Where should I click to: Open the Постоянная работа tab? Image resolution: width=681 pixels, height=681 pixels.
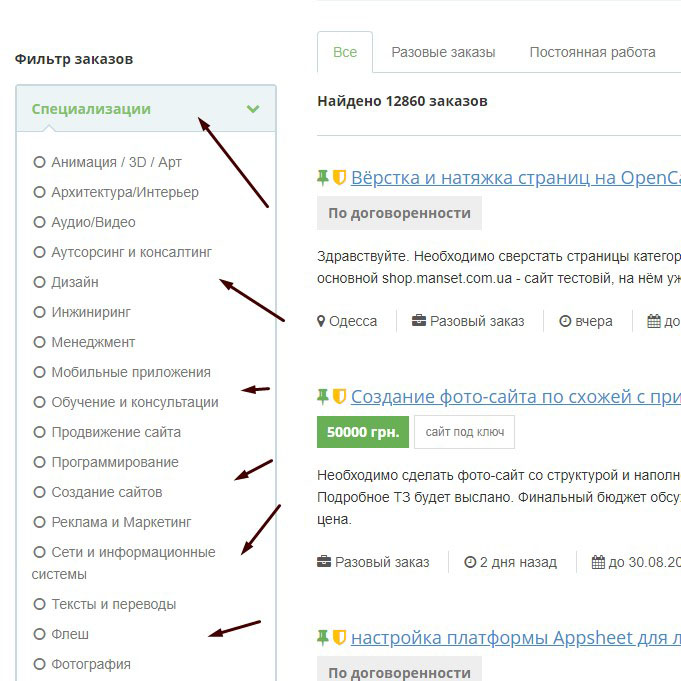(x=592, y=52)
